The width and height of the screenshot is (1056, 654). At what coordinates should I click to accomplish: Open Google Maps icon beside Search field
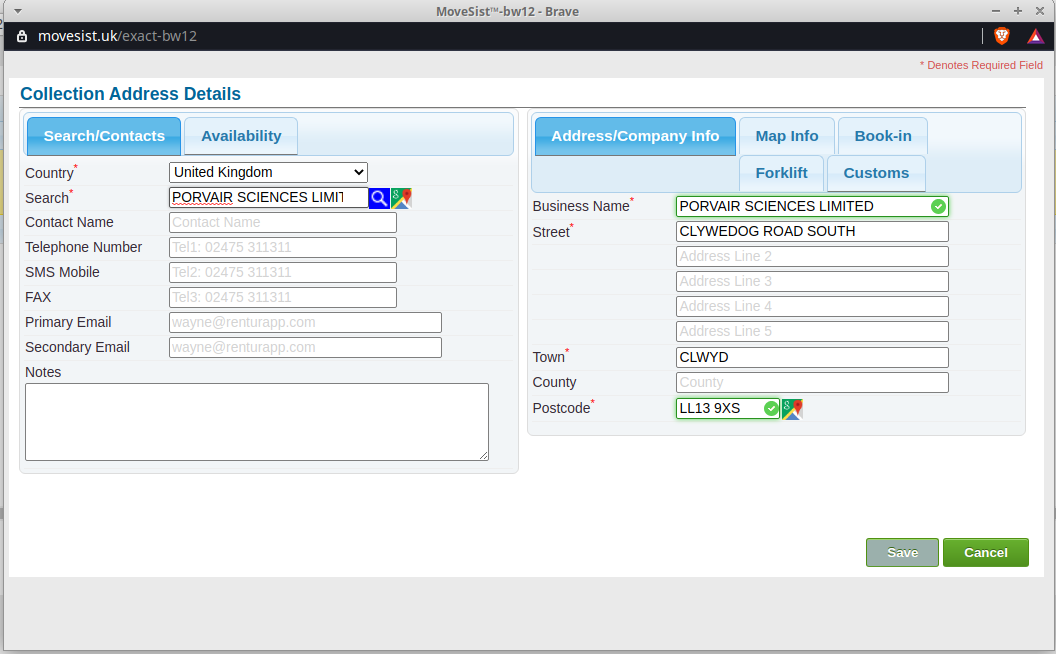point(401,198)
